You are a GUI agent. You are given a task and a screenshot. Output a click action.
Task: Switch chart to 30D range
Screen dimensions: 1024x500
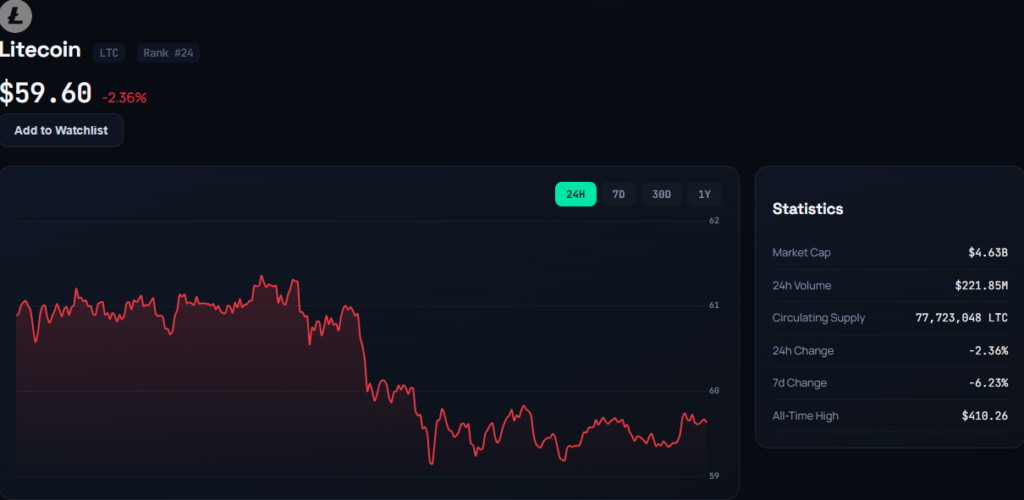(662, 195)
